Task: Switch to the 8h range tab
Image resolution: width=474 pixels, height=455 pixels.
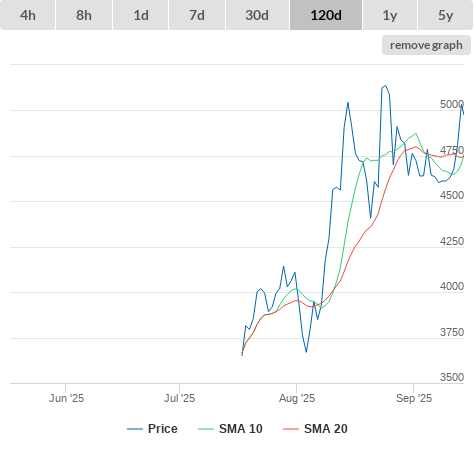Action: [84, 15]
